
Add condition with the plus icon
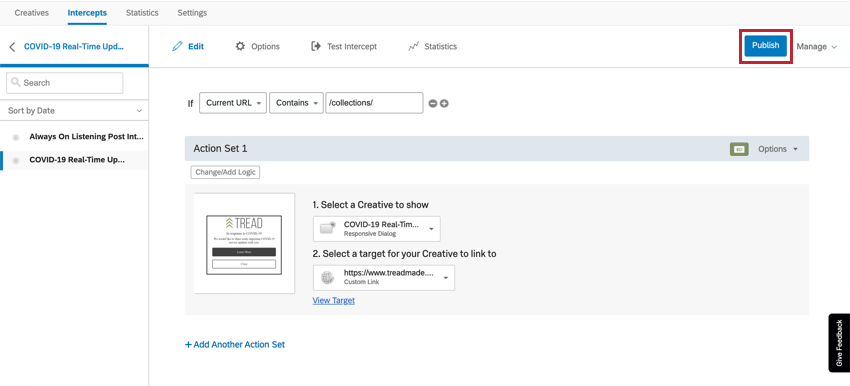coord(444,104)
